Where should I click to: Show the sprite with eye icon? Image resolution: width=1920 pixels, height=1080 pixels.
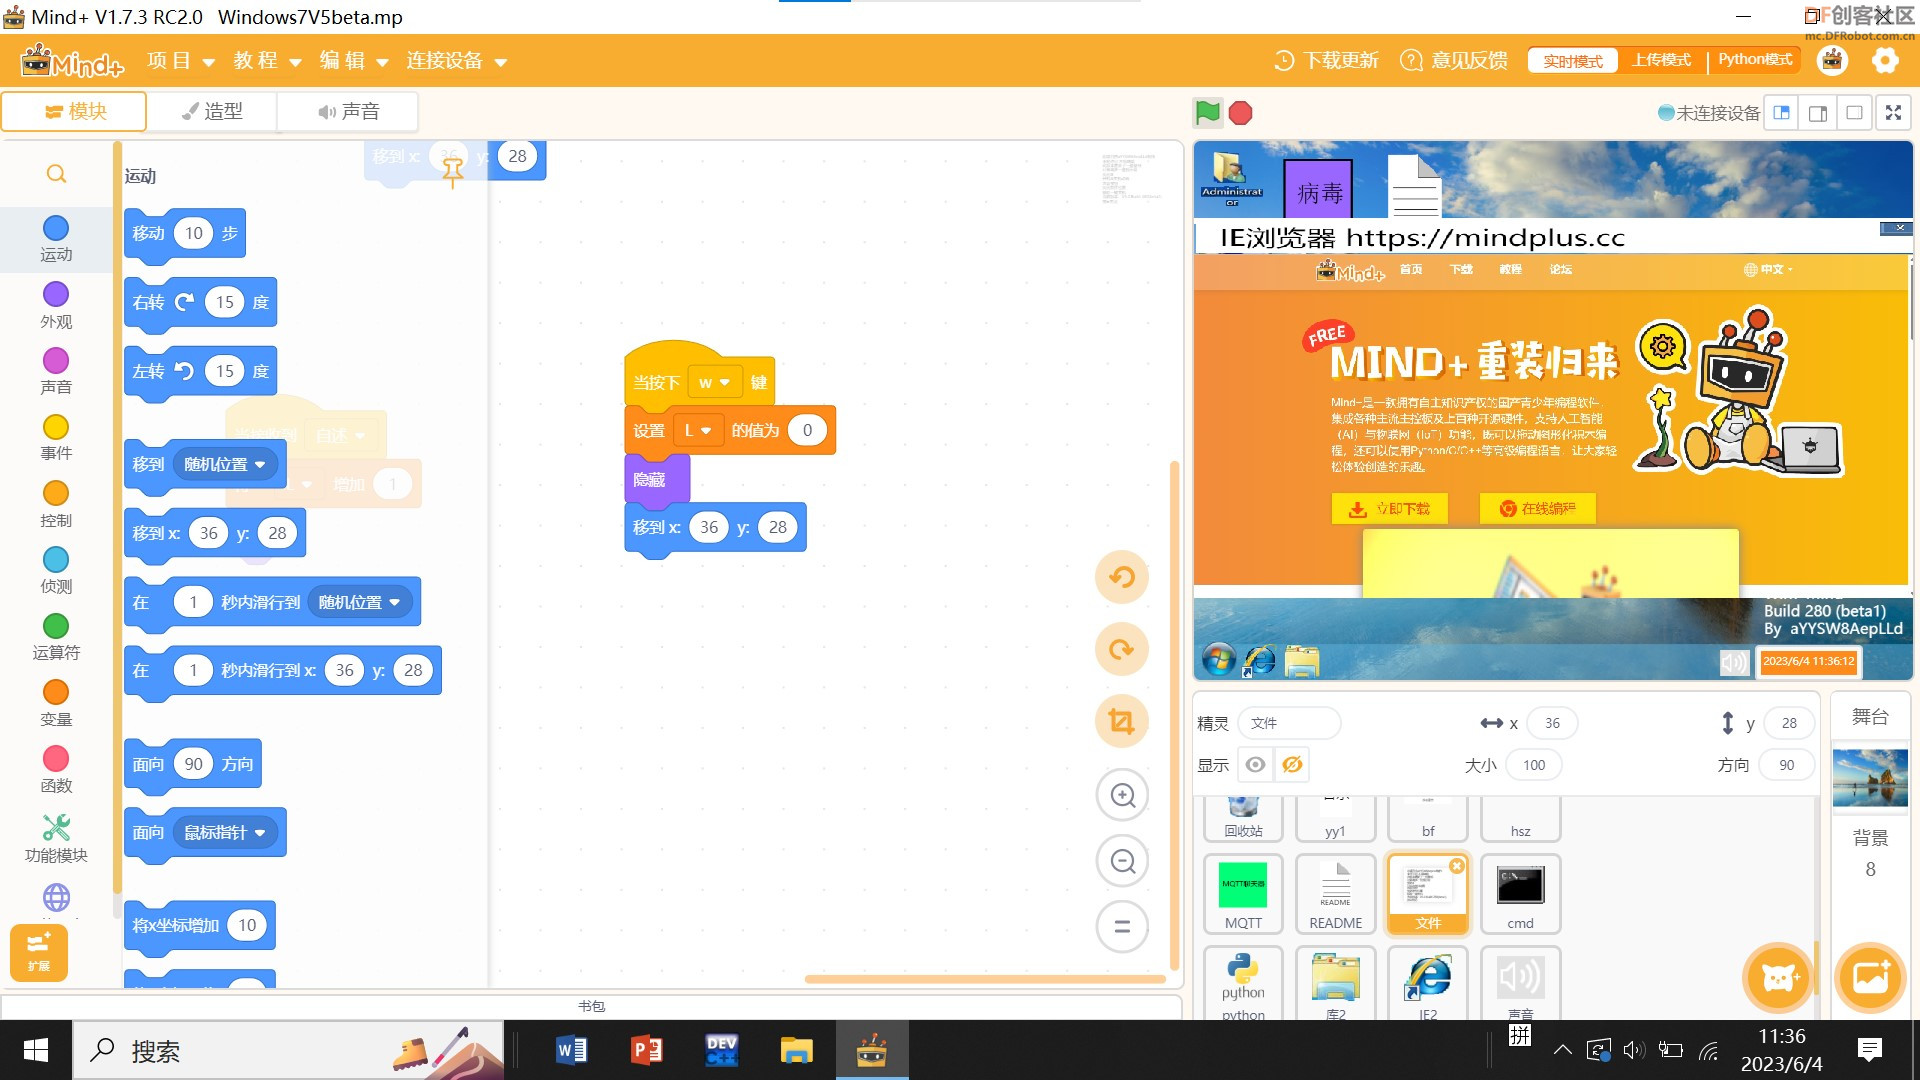tap(1255, 765)
